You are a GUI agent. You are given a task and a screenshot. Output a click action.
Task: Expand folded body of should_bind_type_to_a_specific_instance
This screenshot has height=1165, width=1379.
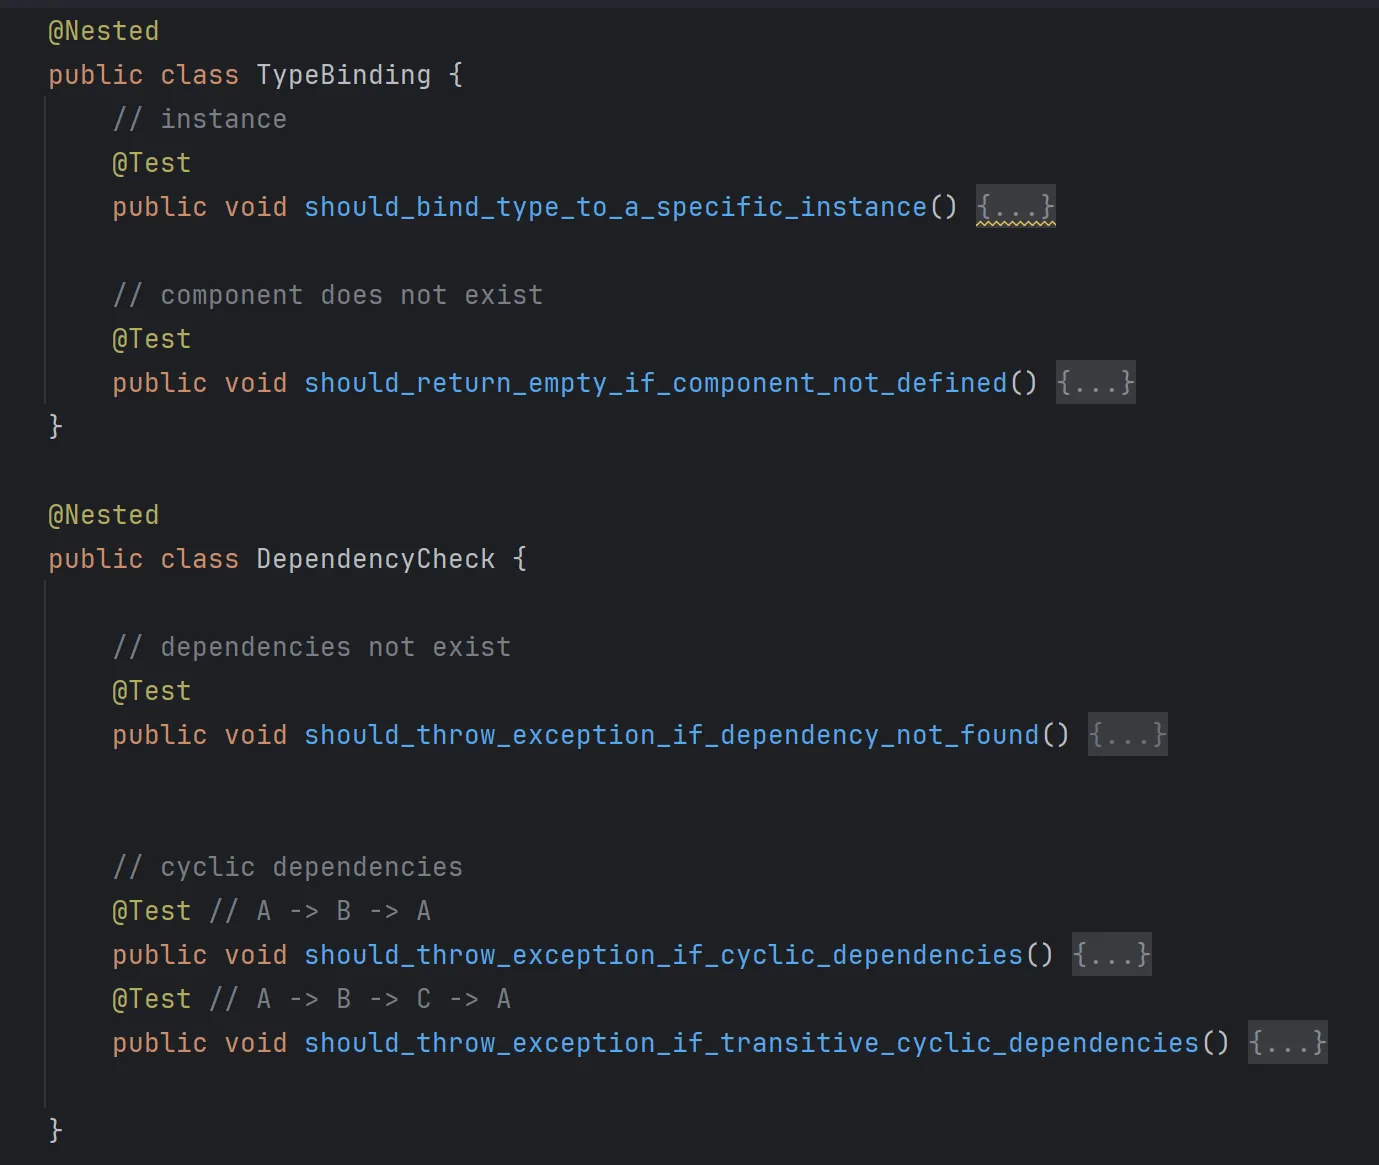tap(1015, 207)
